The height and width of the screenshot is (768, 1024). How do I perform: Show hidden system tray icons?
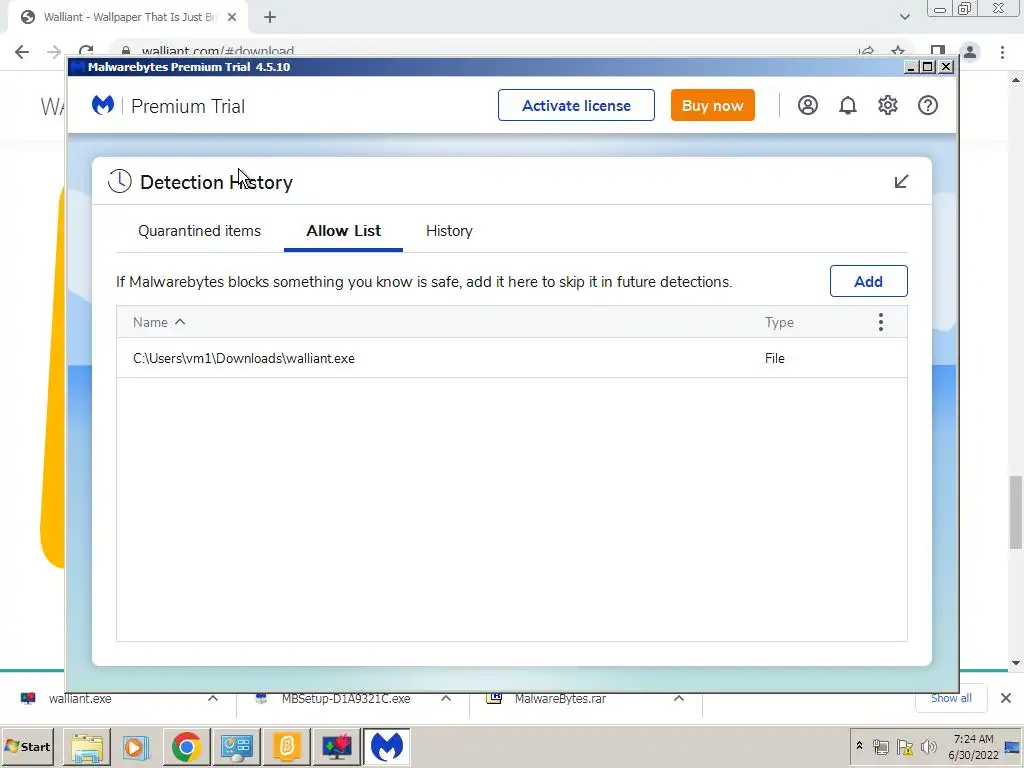(x=859, y=746)
